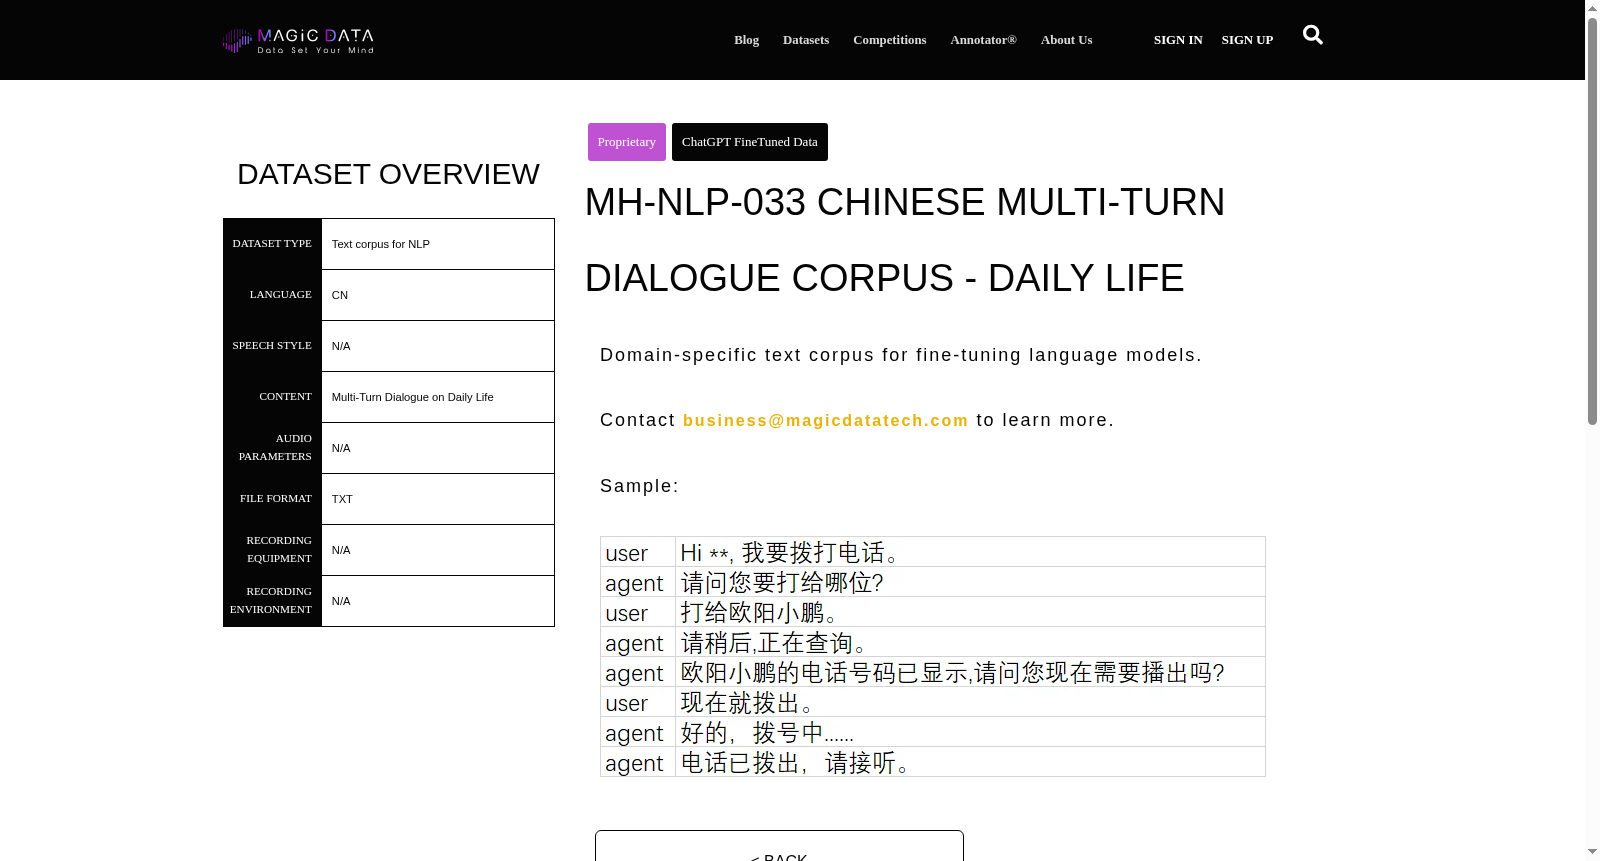Click the Magic Data logo
Image resolution: width=1600 pixels, height=861 pixels.
[298, 40]
